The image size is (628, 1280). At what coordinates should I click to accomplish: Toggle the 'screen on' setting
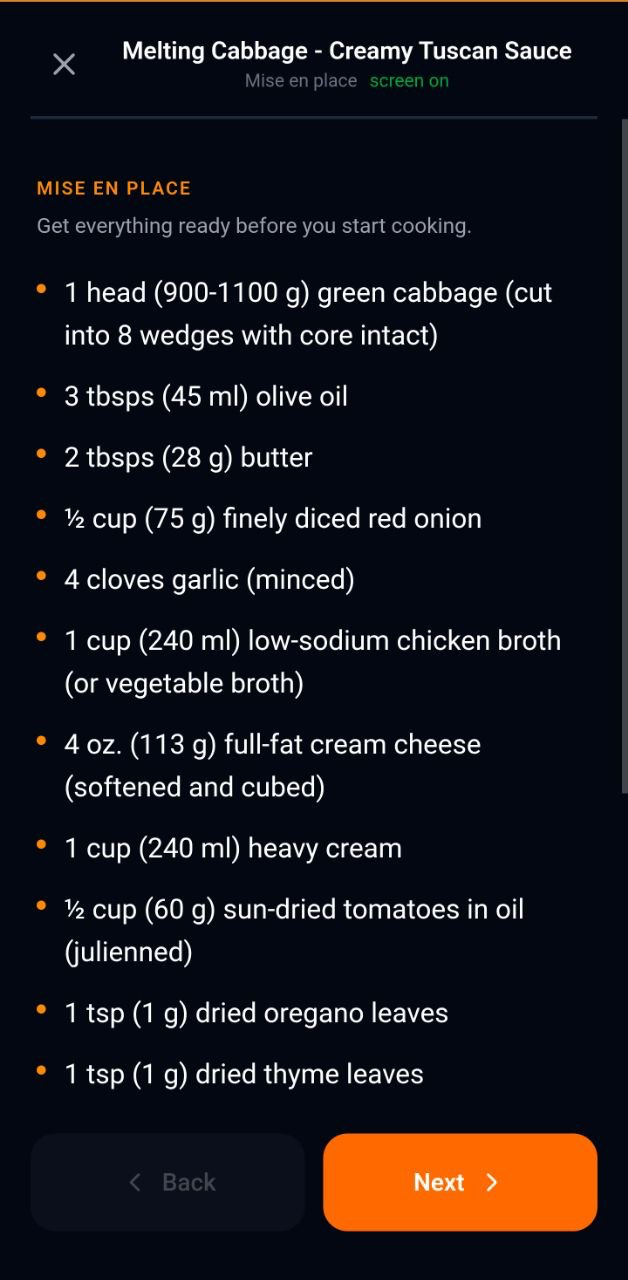click(x=409, y=81)
